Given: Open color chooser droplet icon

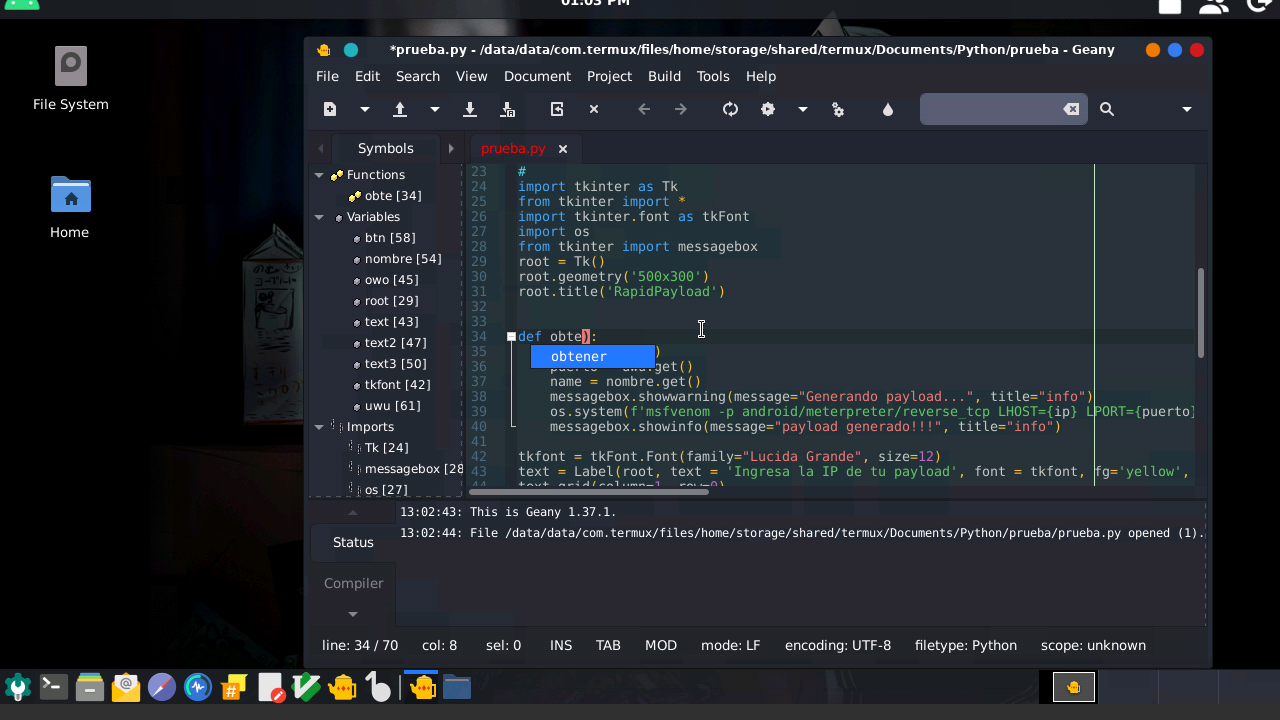Looking at the screenshot, I should coord(888,109).
